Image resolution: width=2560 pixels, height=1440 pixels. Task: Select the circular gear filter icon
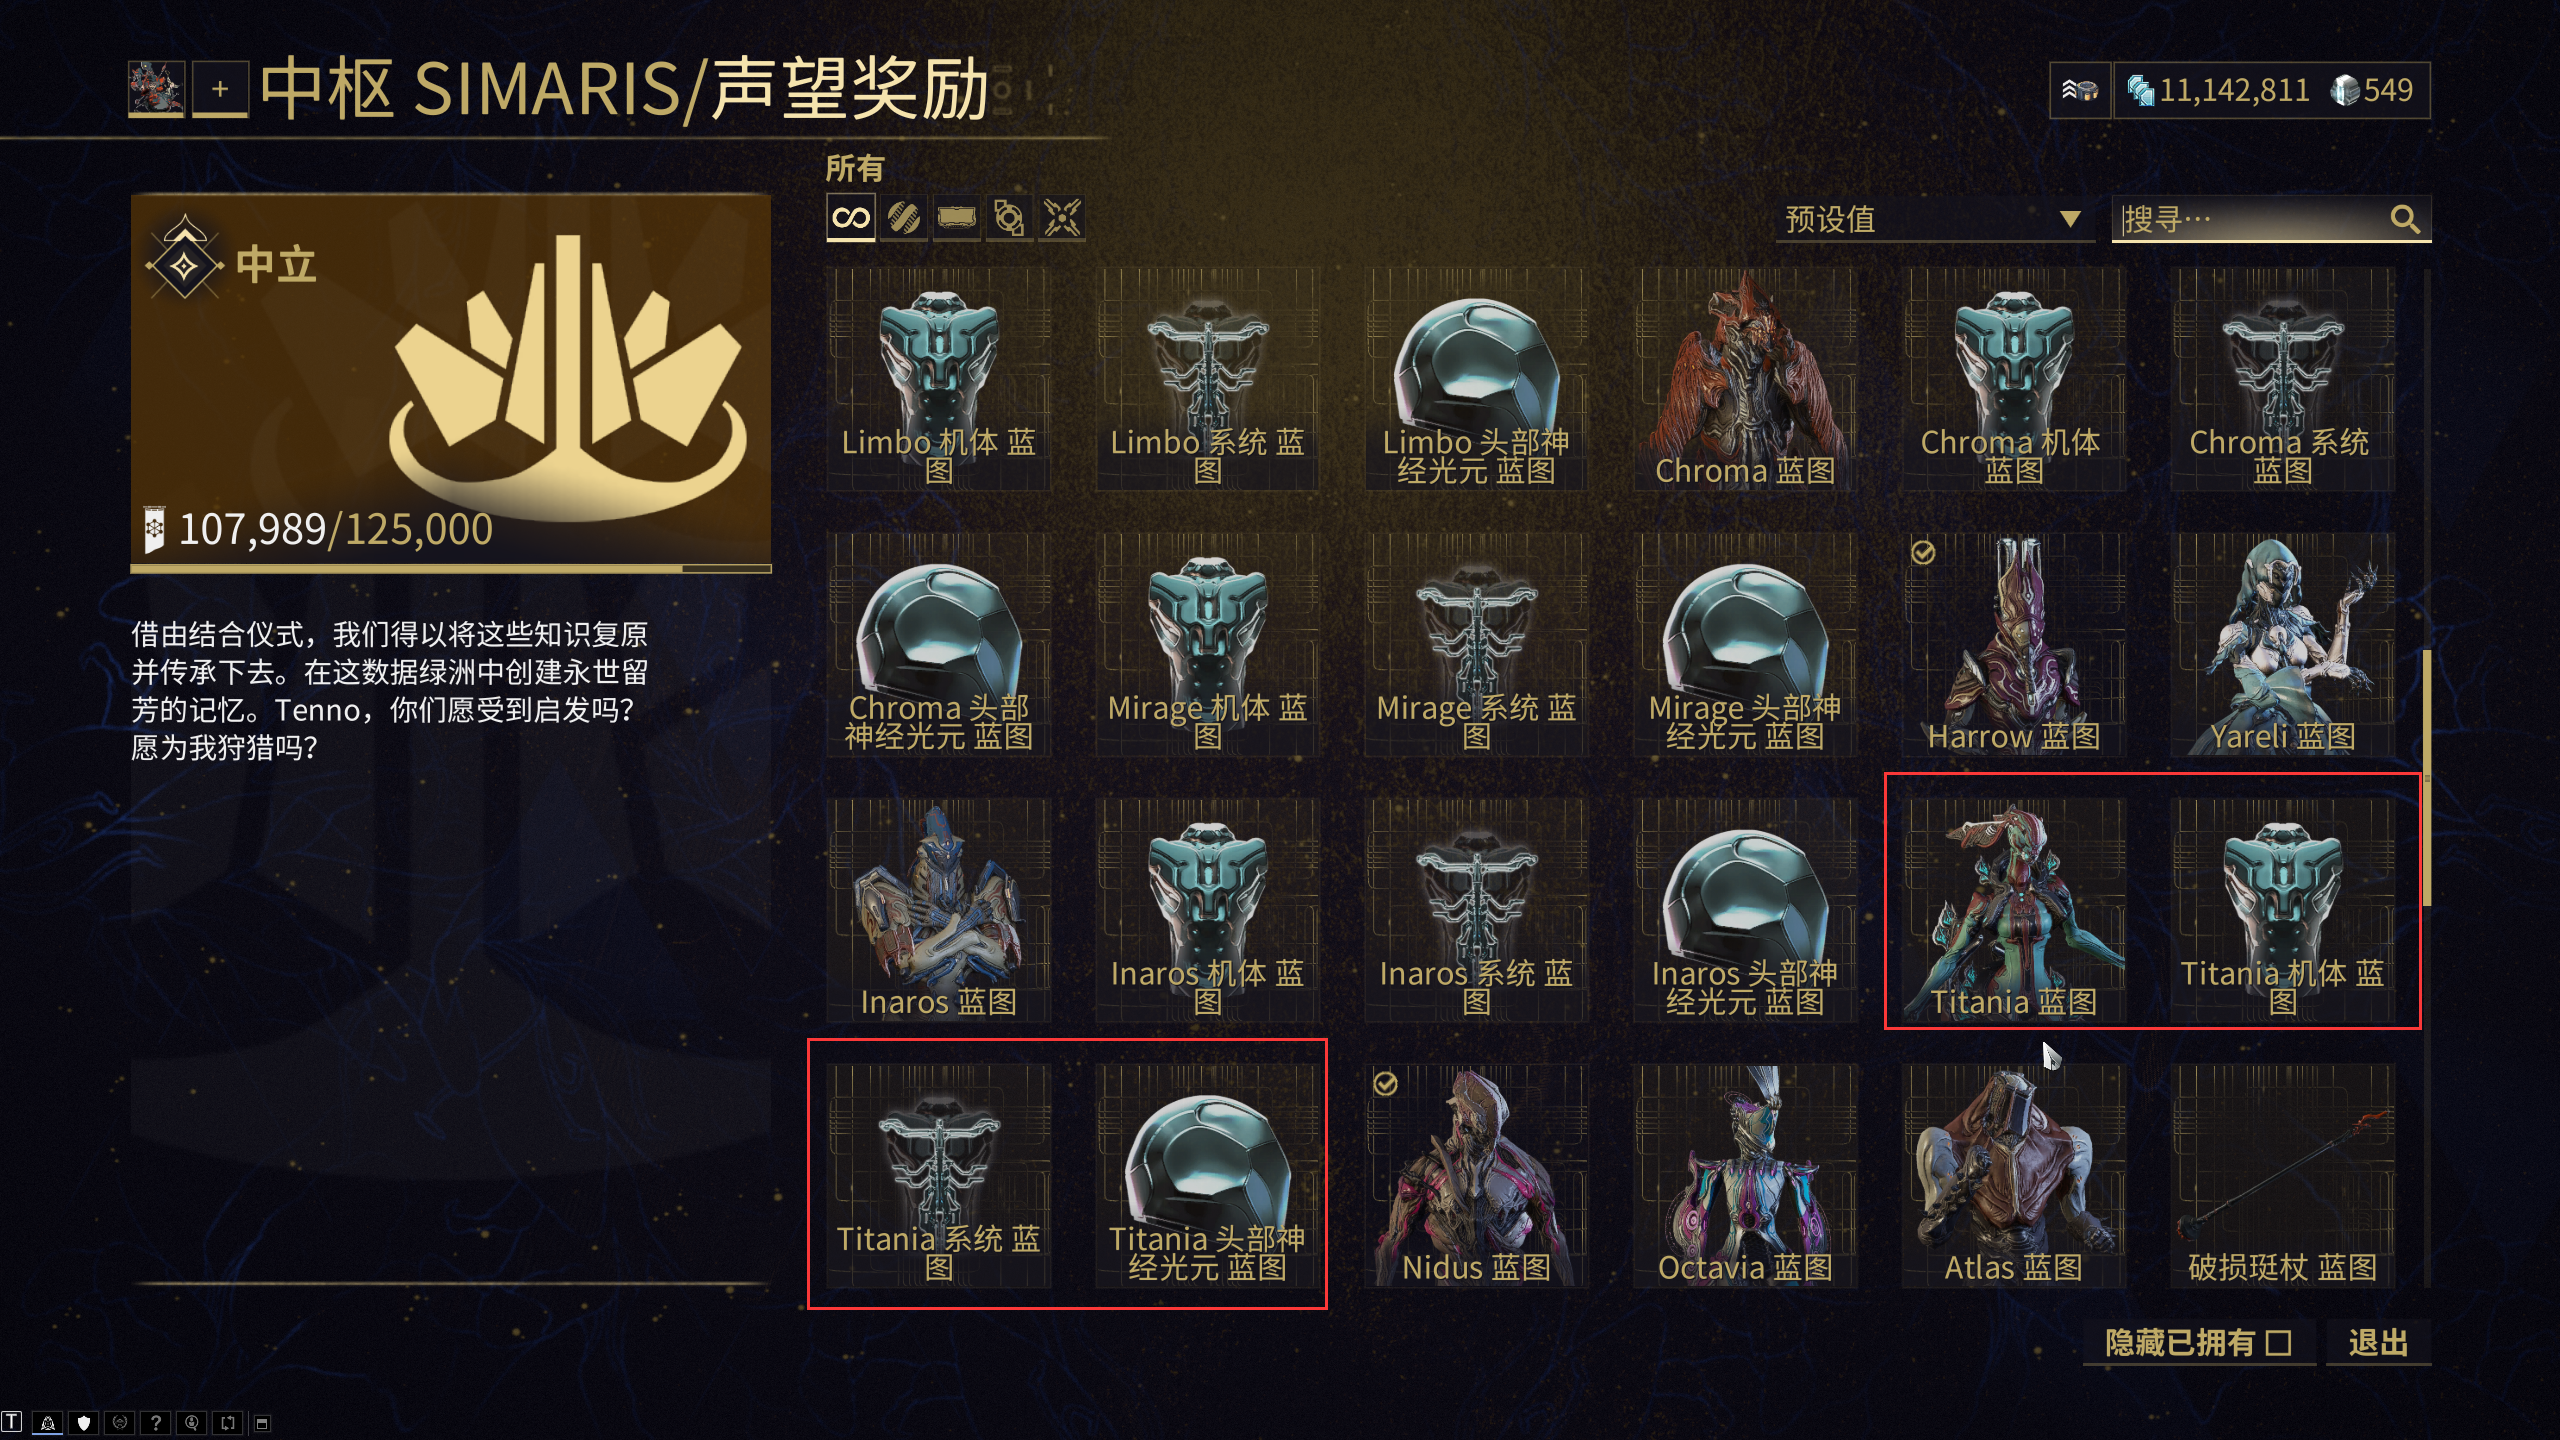[1009, 218]
